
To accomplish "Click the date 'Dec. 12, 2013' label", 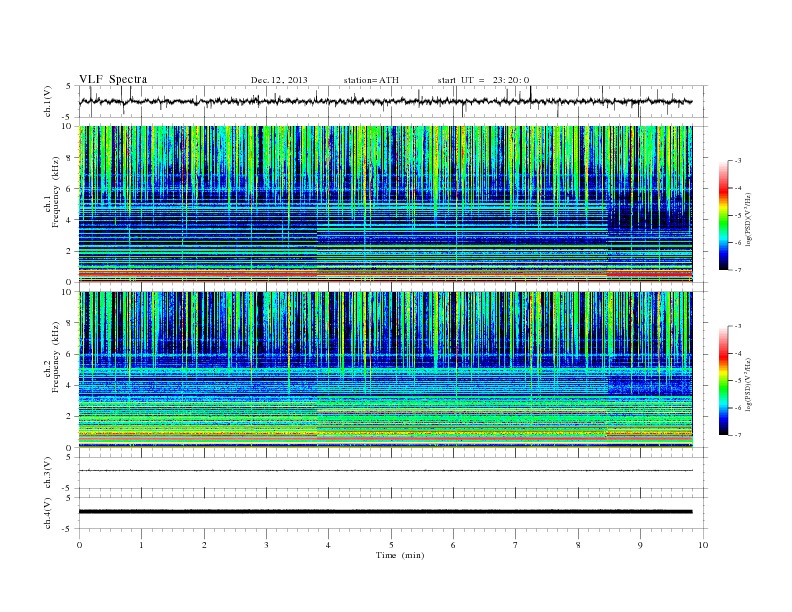I will coord(279,80).
